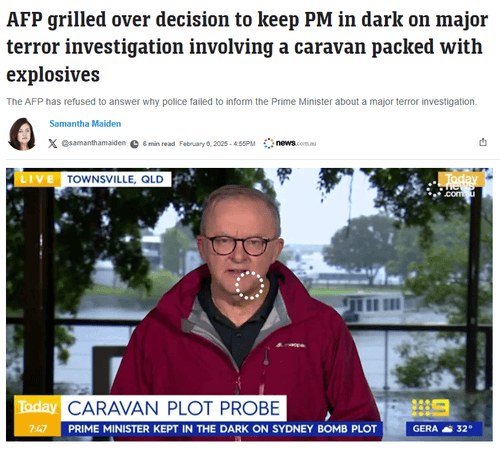Click Samantha Maiden's author photo

coord(22,134)
